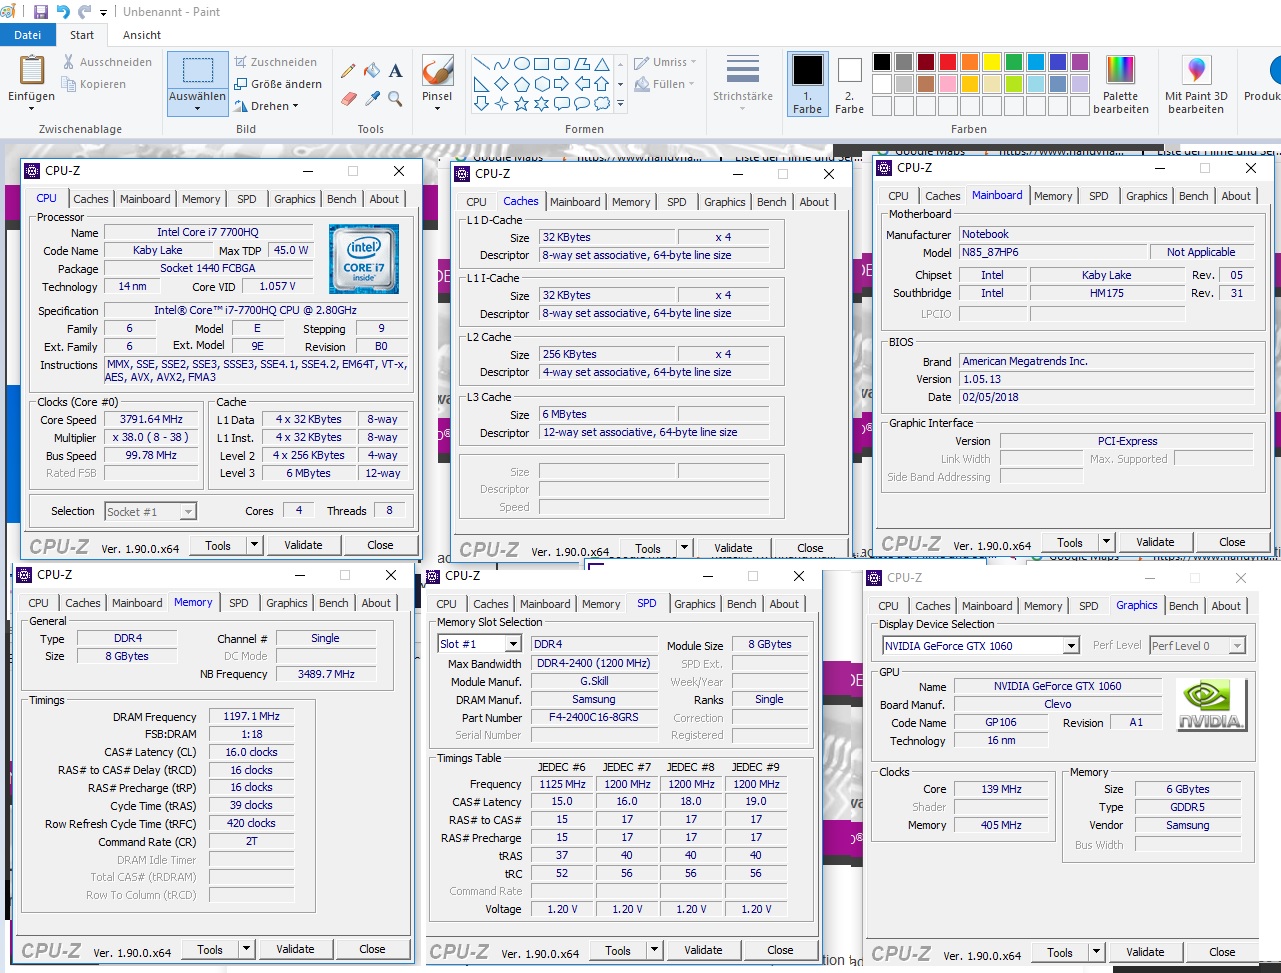The height and width of the screenshot is (973, 1281).
Task: Select the Color picker eyedropper tool
Action: click(372, 98)
